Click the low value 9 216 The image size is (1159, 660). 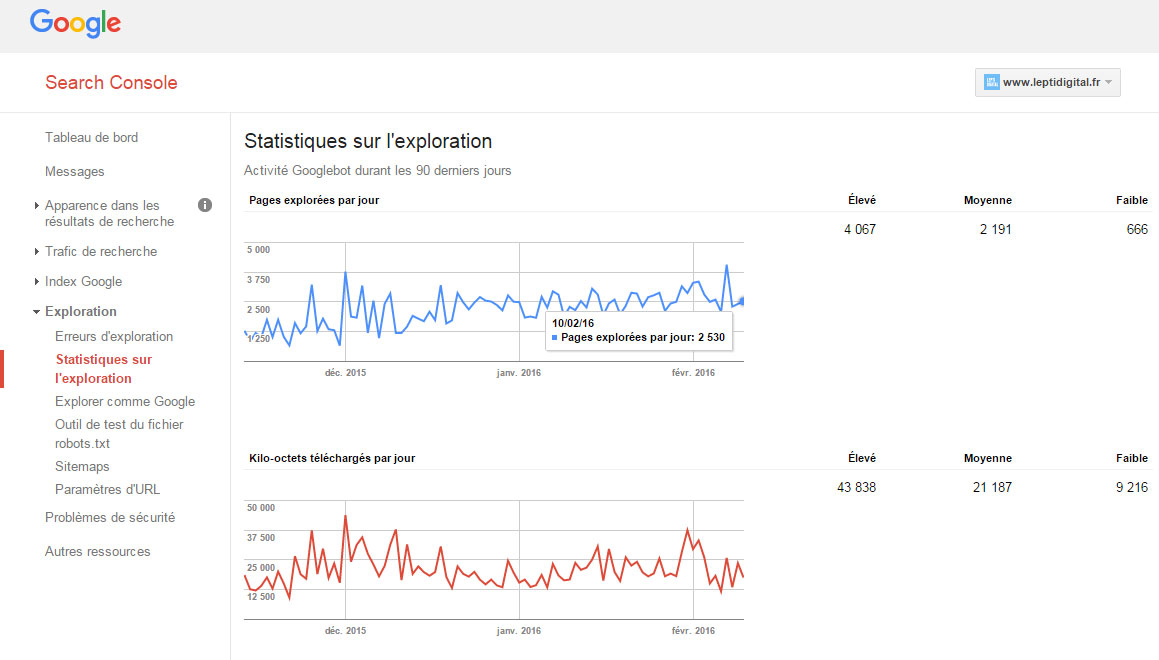tap(1132, 488)
